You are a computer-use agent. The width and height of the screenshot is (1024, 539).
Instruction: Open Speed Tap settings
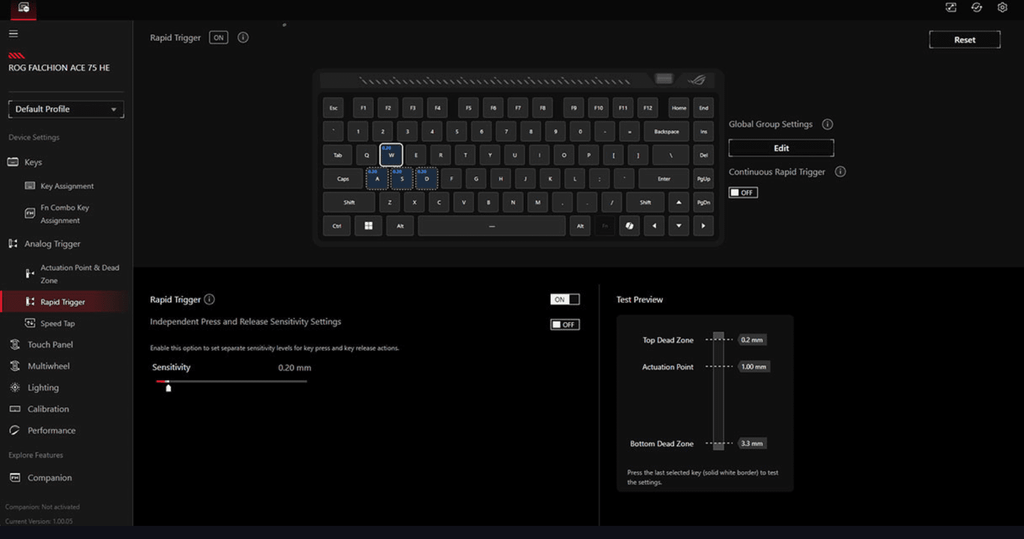click(57, 323)
